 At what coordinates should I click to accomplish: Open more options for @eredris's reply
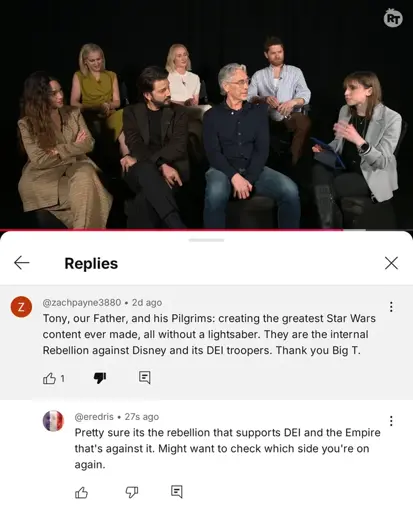(x=391, y=421)
